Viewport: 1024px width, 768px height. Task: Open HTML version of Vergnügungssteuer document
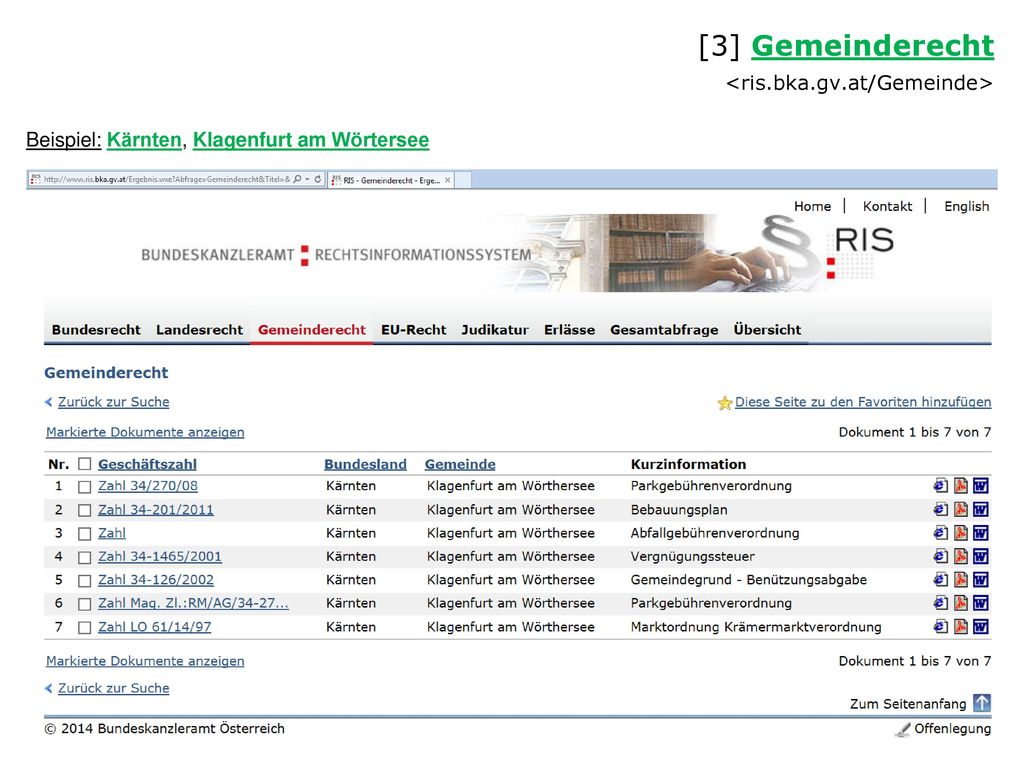tap(940, 556)
